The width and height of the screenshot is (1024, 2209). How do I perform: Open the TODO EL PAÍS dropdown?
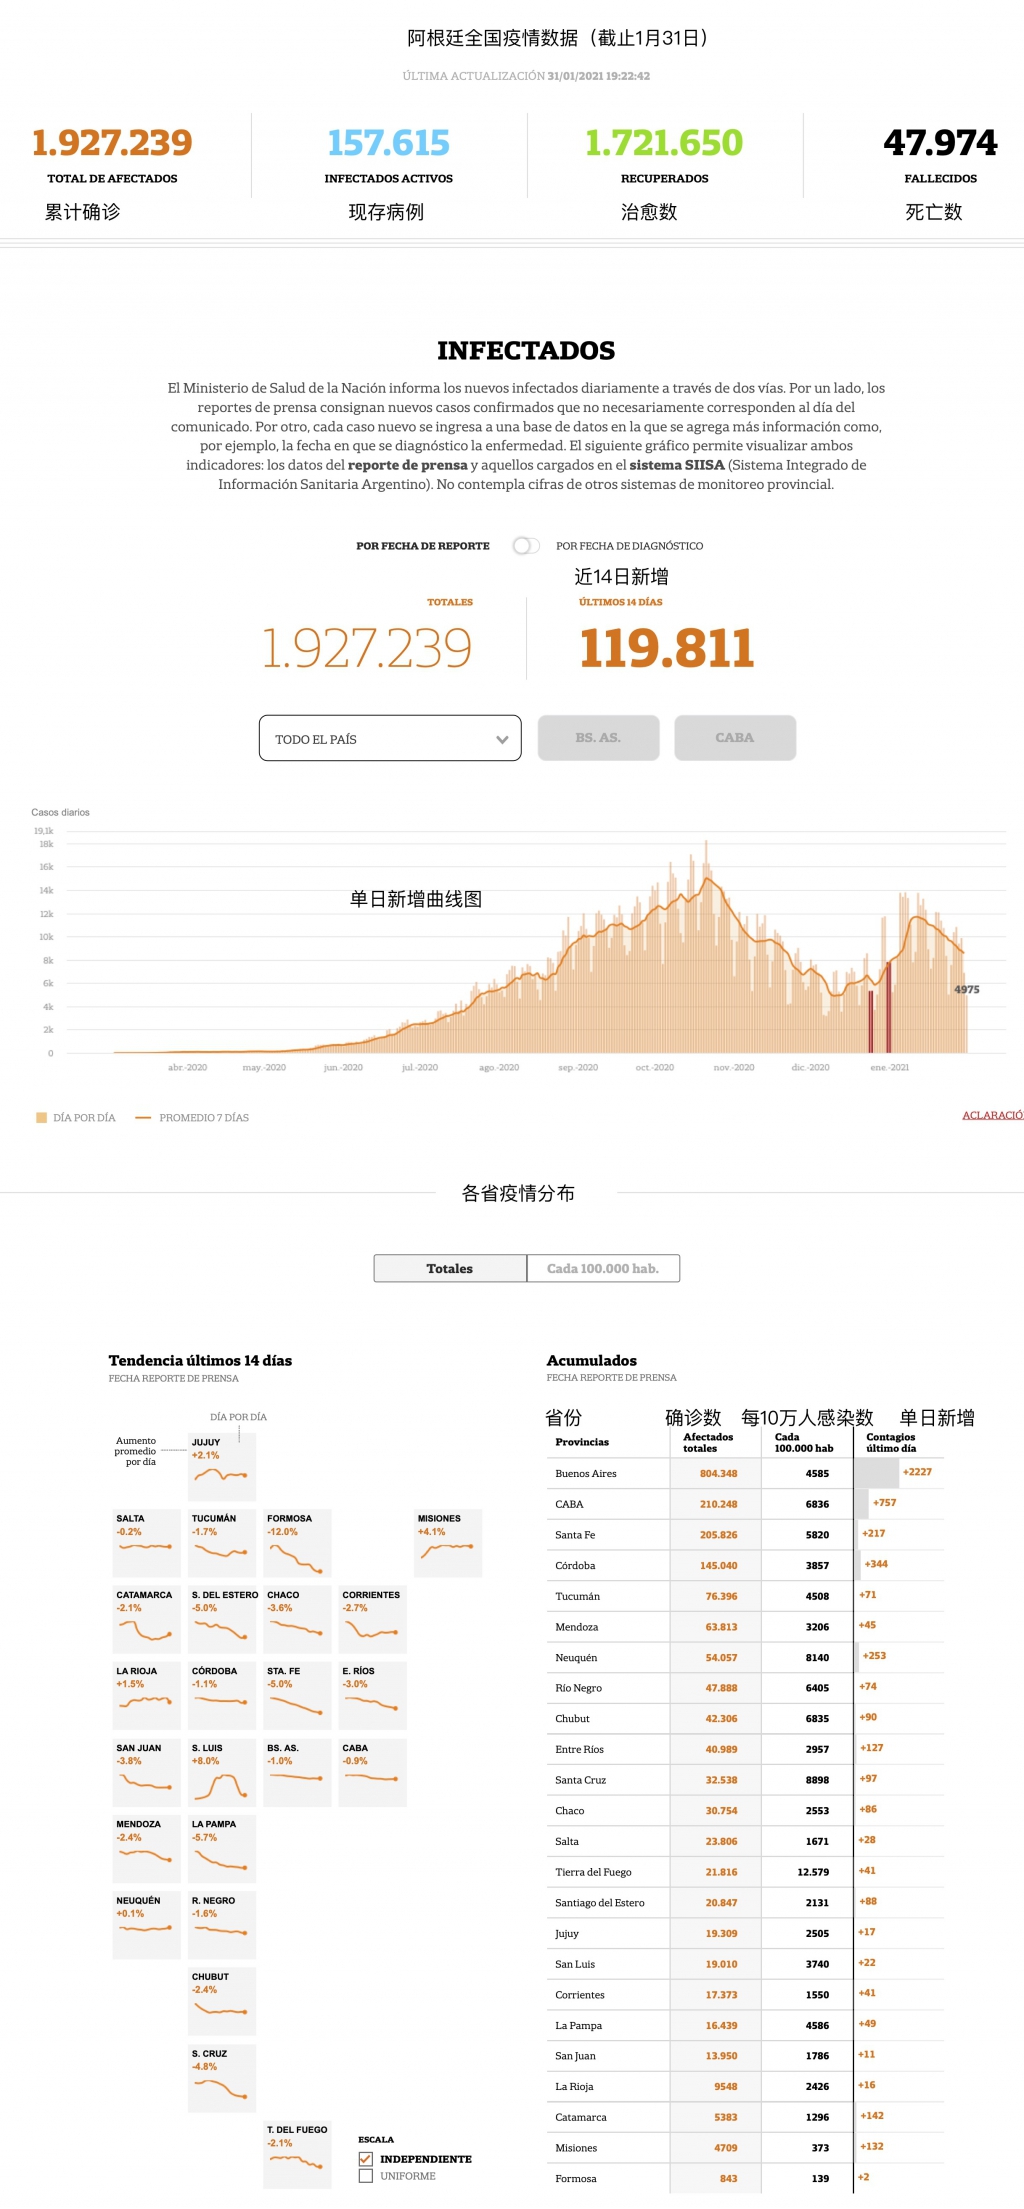point(389,738)
